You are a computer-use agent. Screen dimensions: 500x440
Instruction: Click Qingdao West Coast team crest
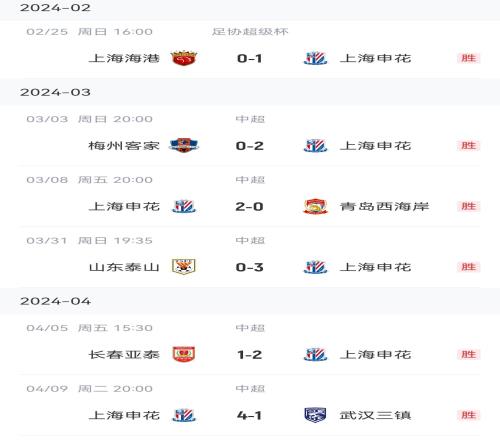tap(315, 206)
